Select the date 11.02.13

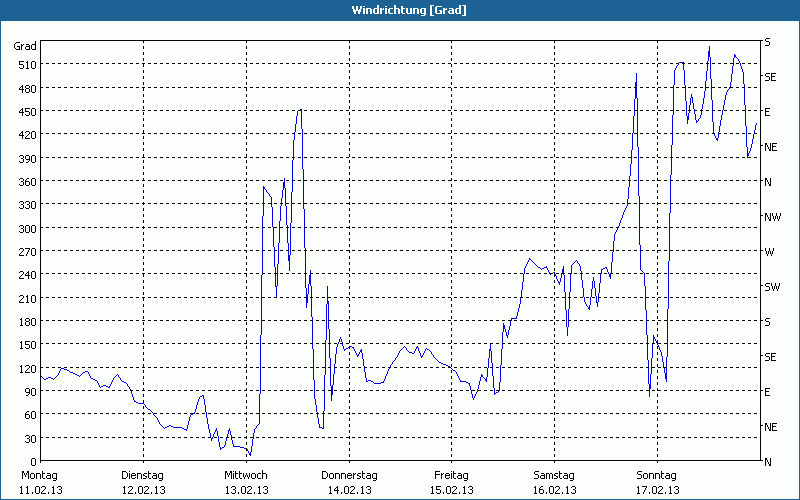point(40,490)
